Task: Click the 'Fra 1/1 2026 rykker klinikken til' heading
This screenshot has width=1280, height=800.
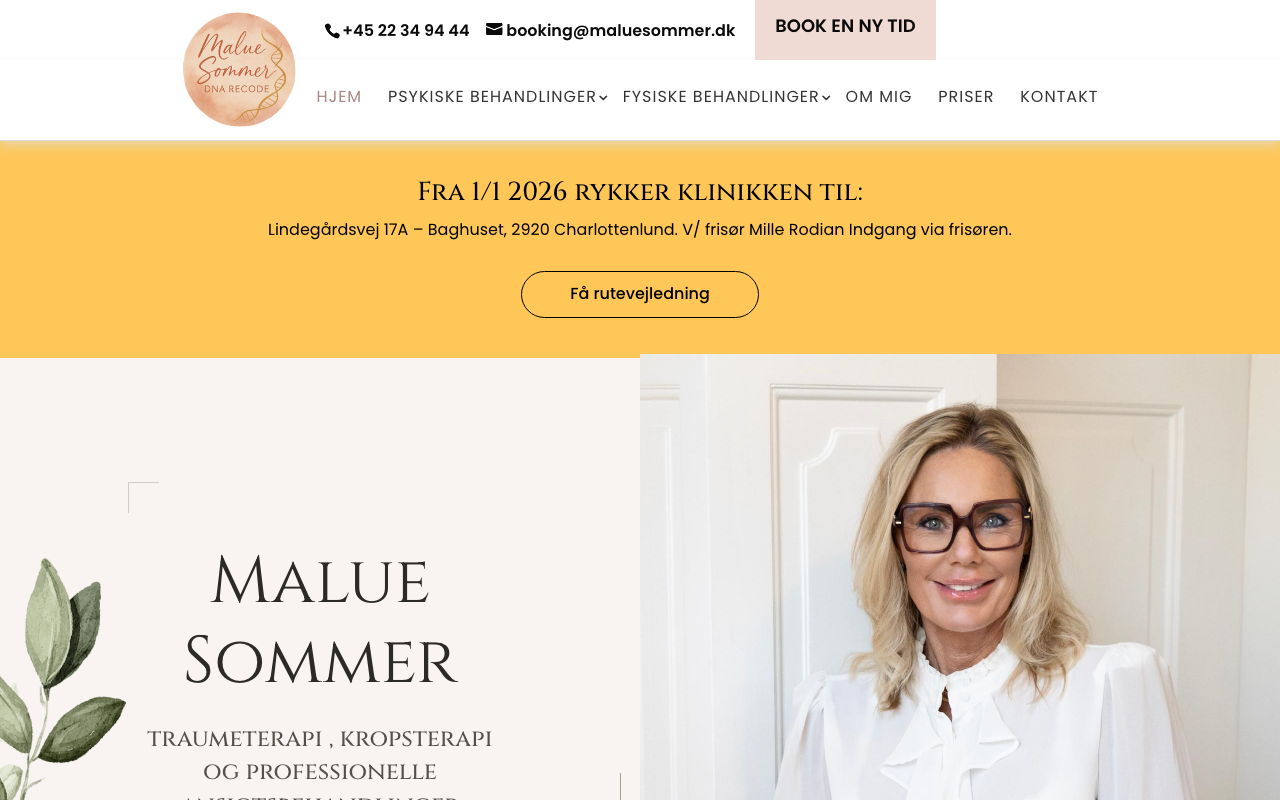Action: (640, 191)
